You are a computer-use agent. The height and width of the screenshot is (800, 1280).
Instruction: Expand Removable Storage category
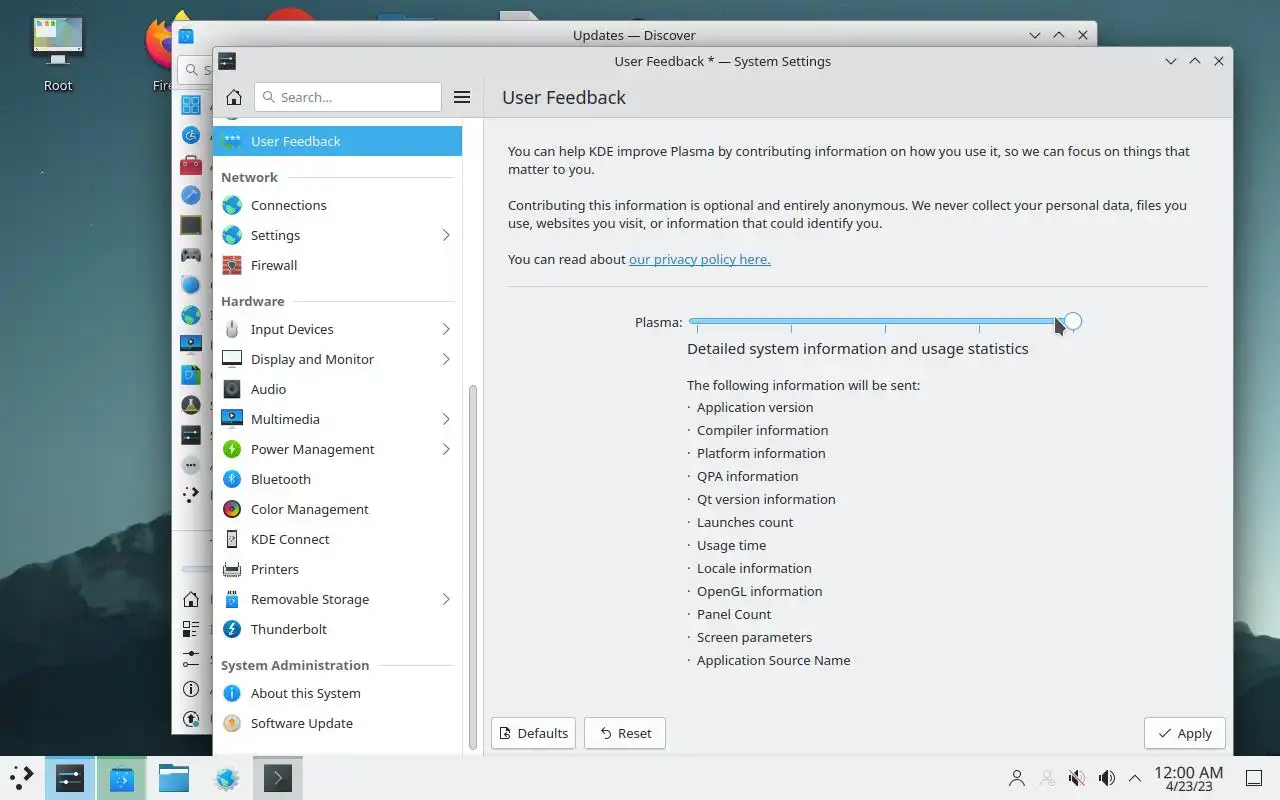tap(446, 599)
